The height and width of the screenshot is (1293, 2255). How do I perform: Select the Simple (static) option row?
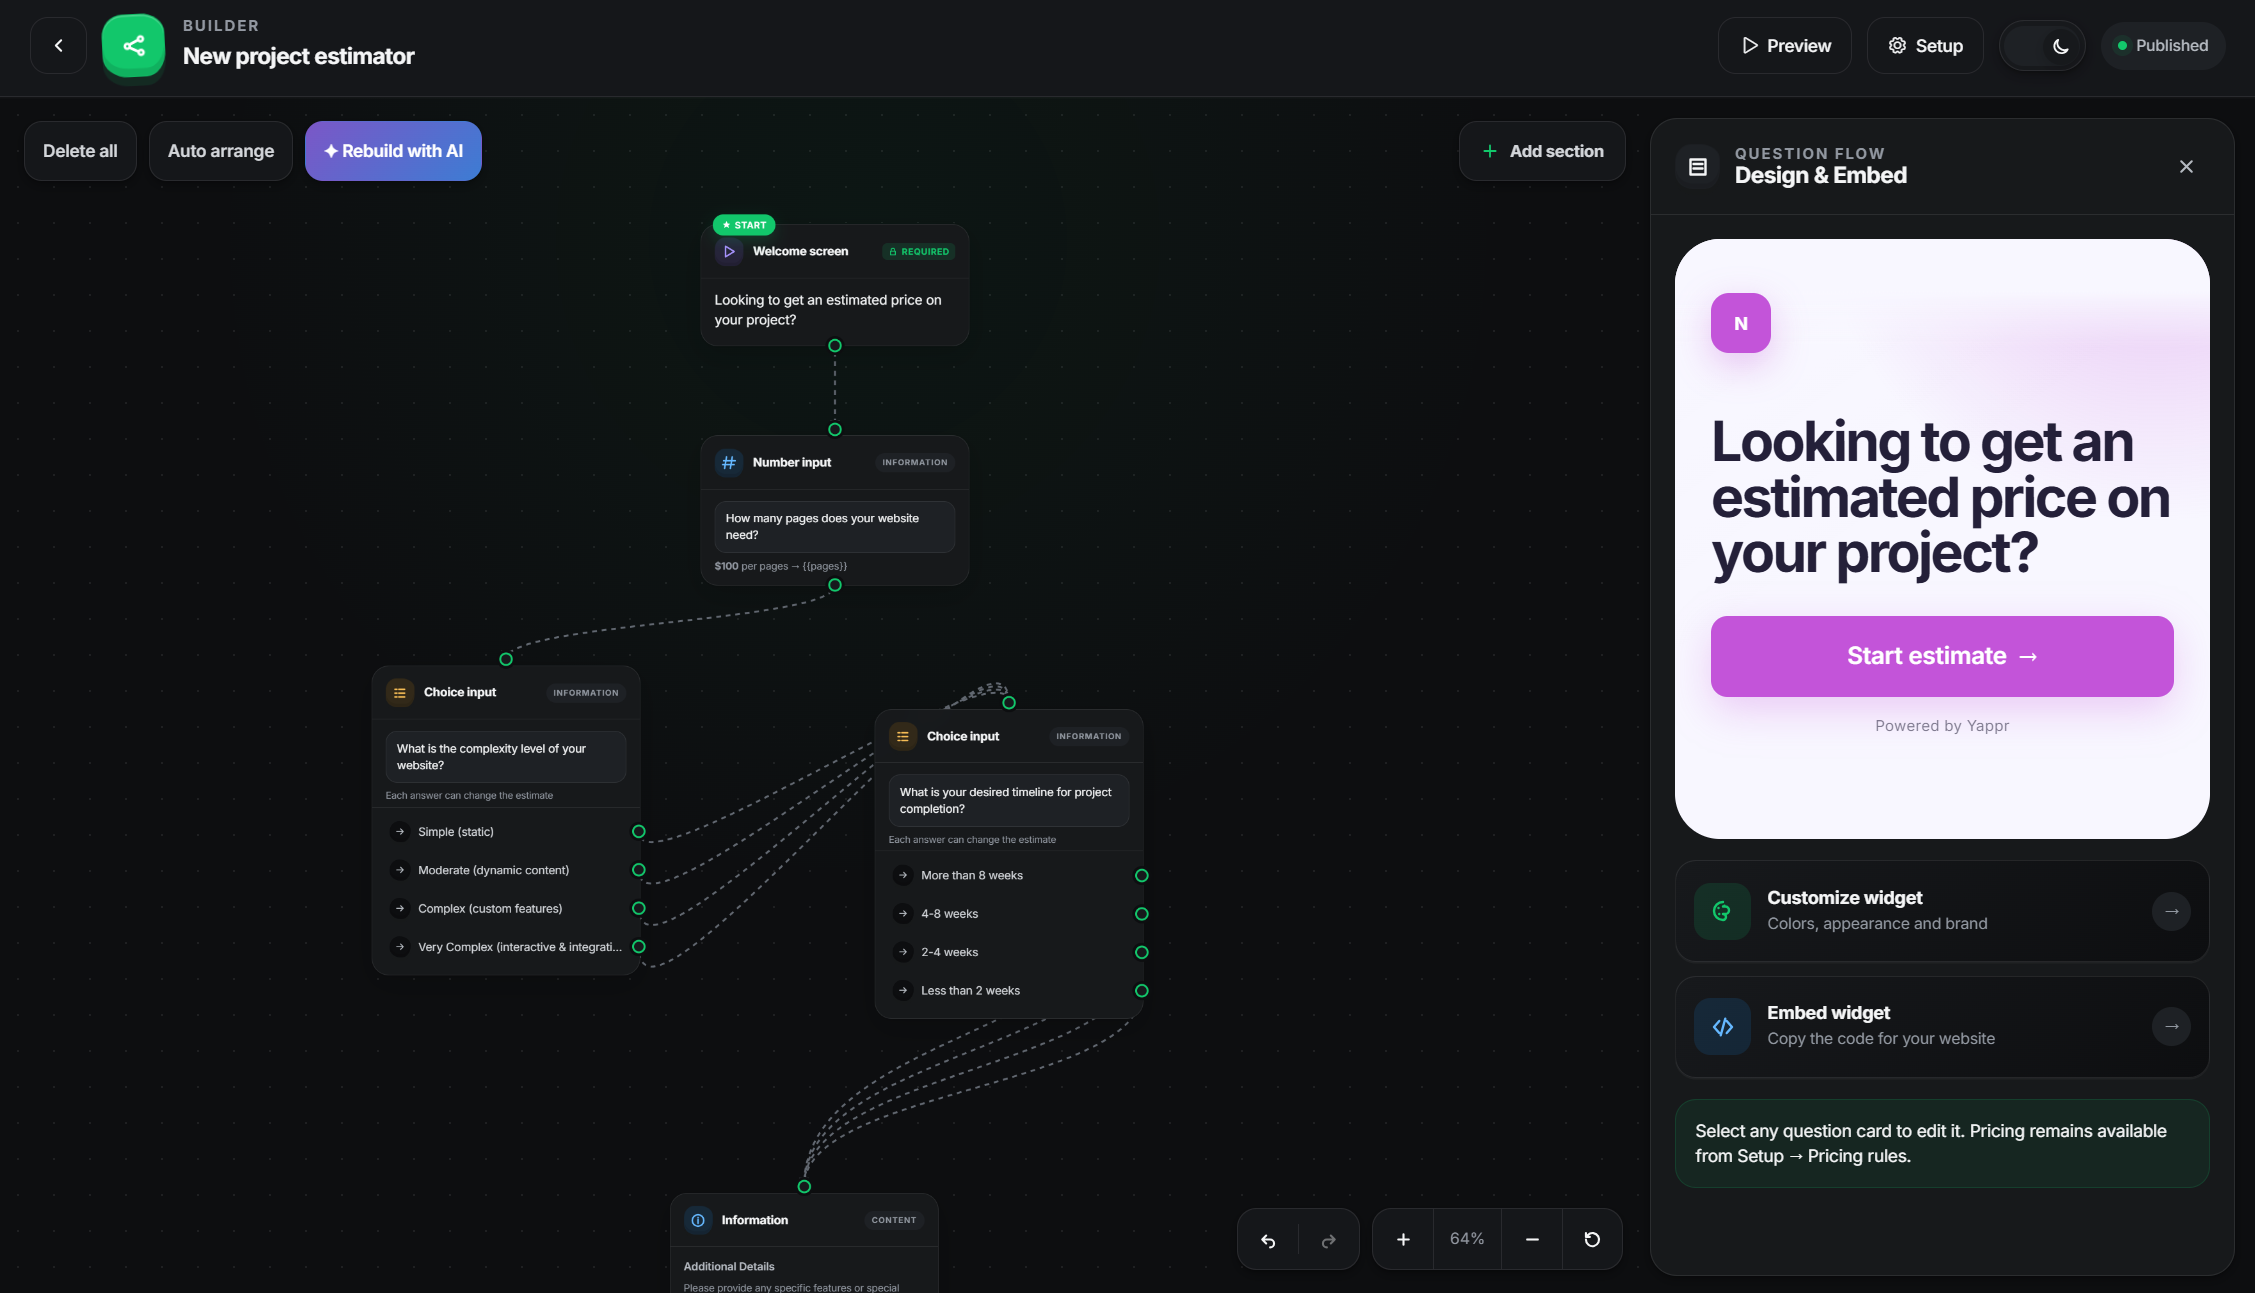click(506, 832)
